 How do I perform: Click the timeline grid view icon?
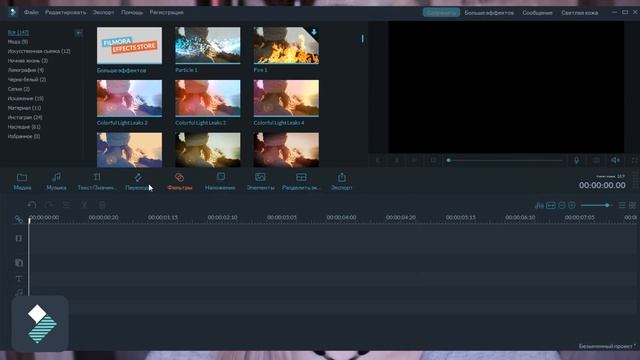click(632, 205)
